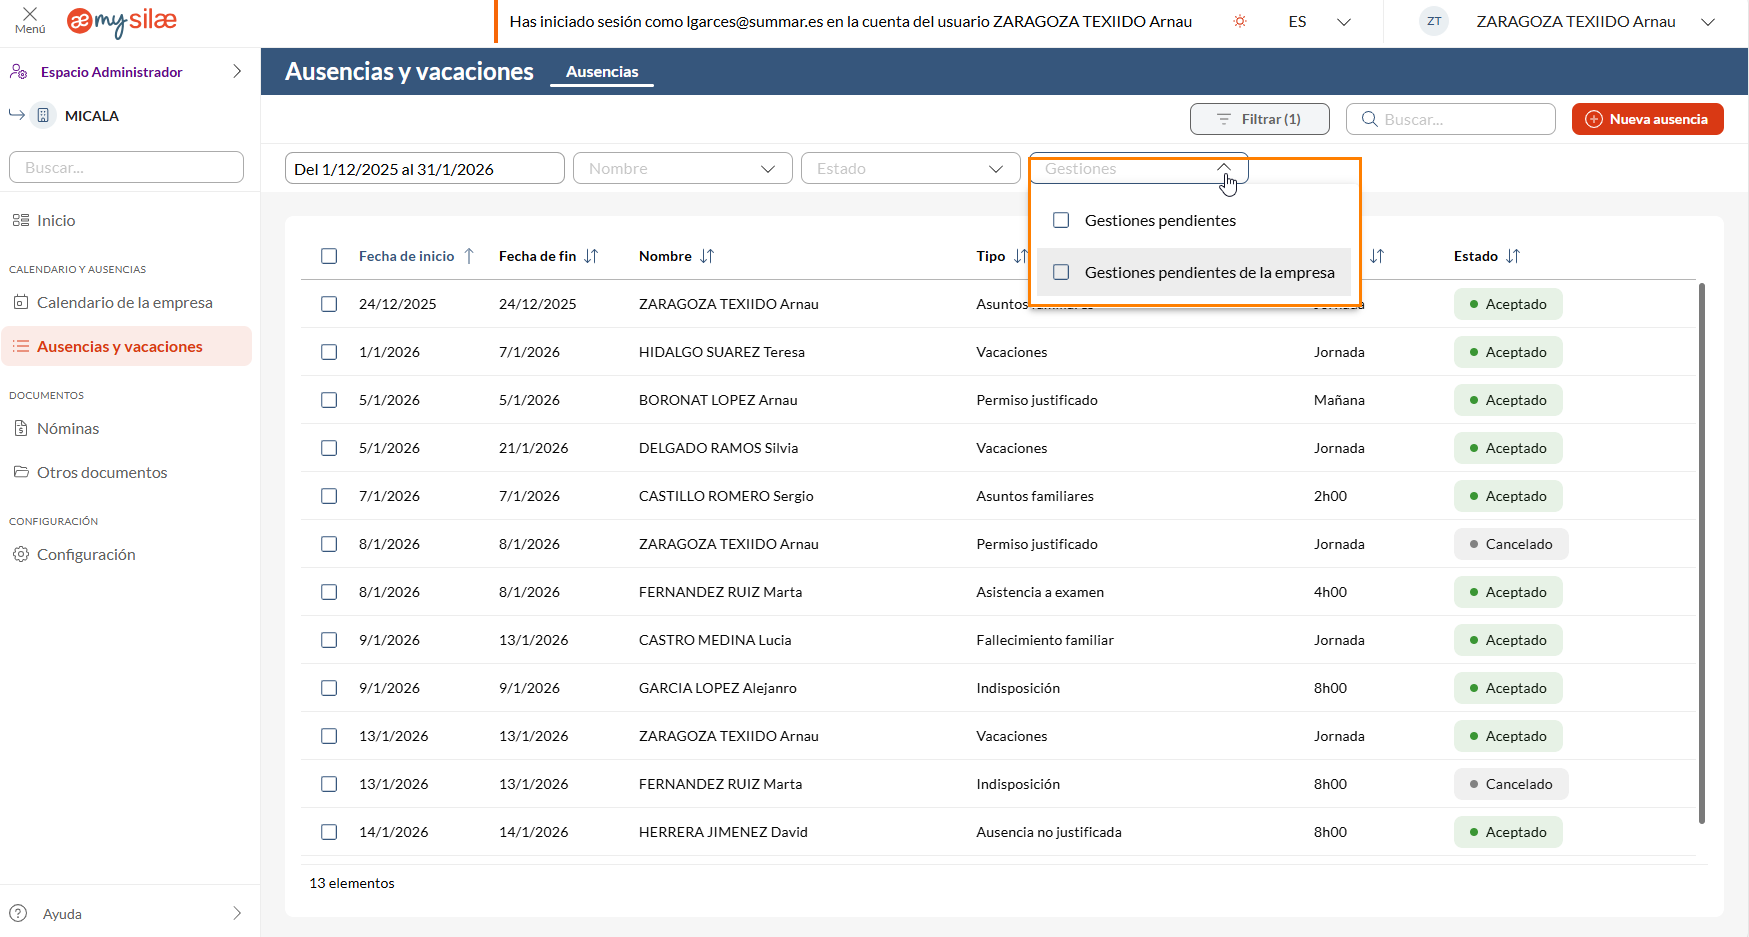Click the ZT user avatar

pos(1434,21)
